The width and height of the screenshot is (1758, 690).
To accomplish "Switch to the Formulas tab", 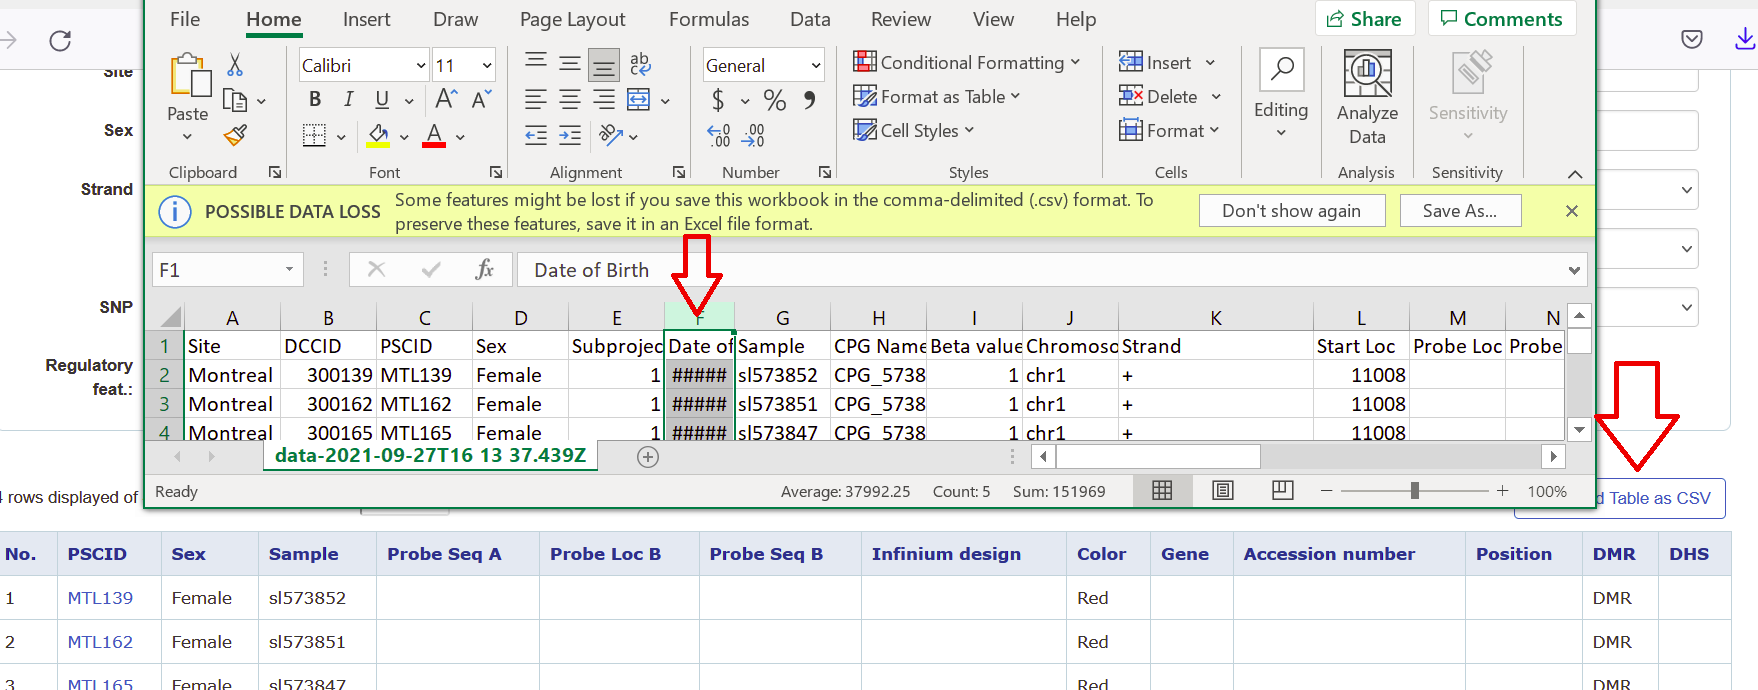I will tap(709, 19).
